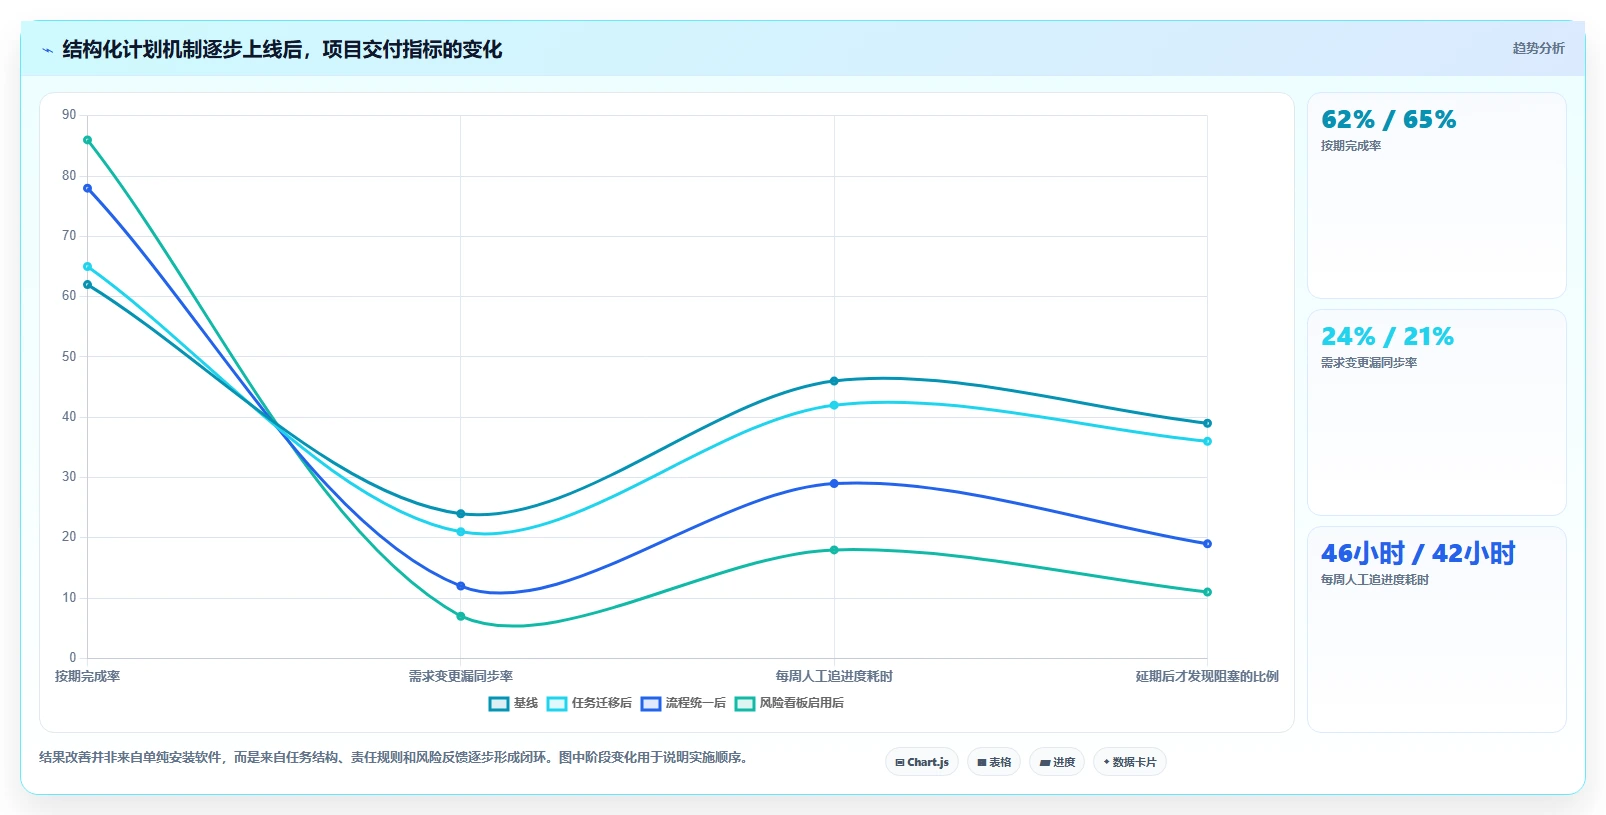The height and width of the screenshot is (815, 1606).
Task: Click the 任务迁移后 point at 按期完成率 (65)
Action: [x=88, y=267]
